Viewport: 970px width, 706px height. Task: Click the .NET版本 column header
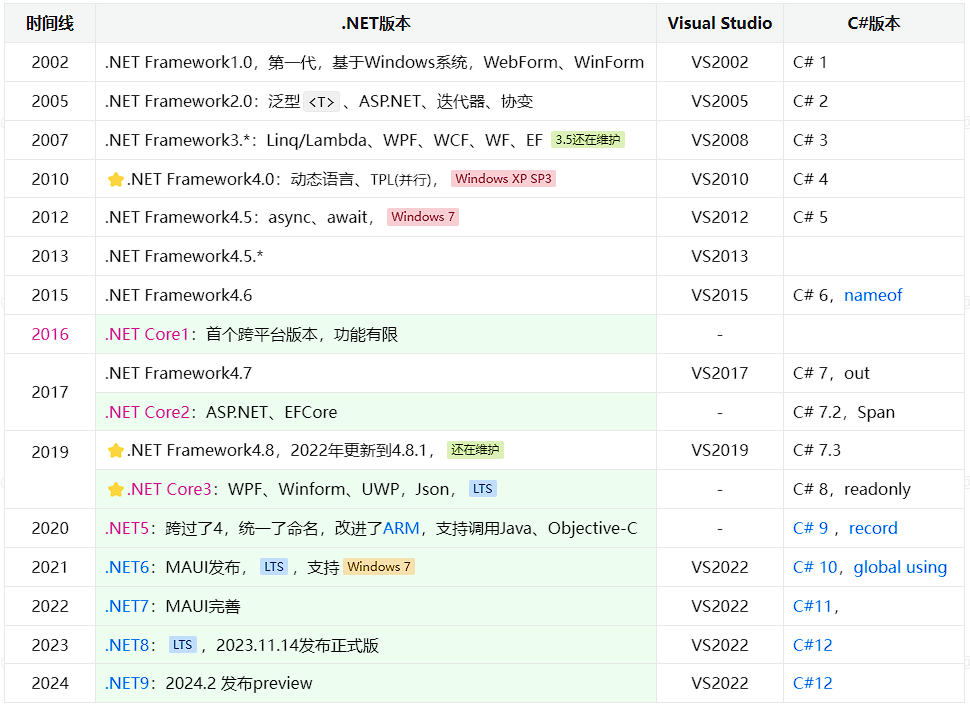coord(376,24)
